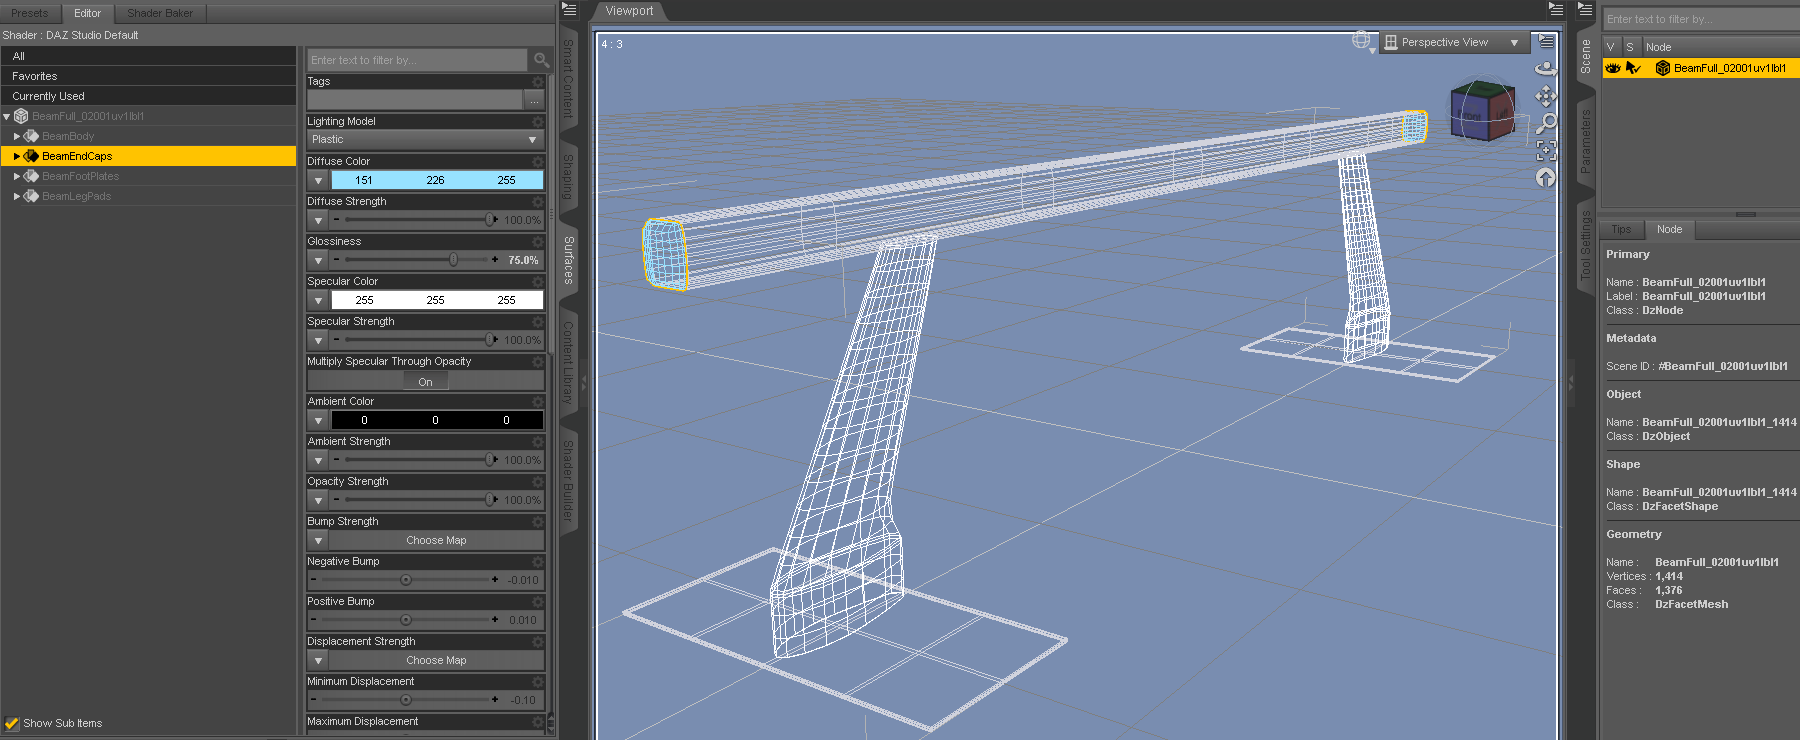Select the Favorites filter category

148,76
